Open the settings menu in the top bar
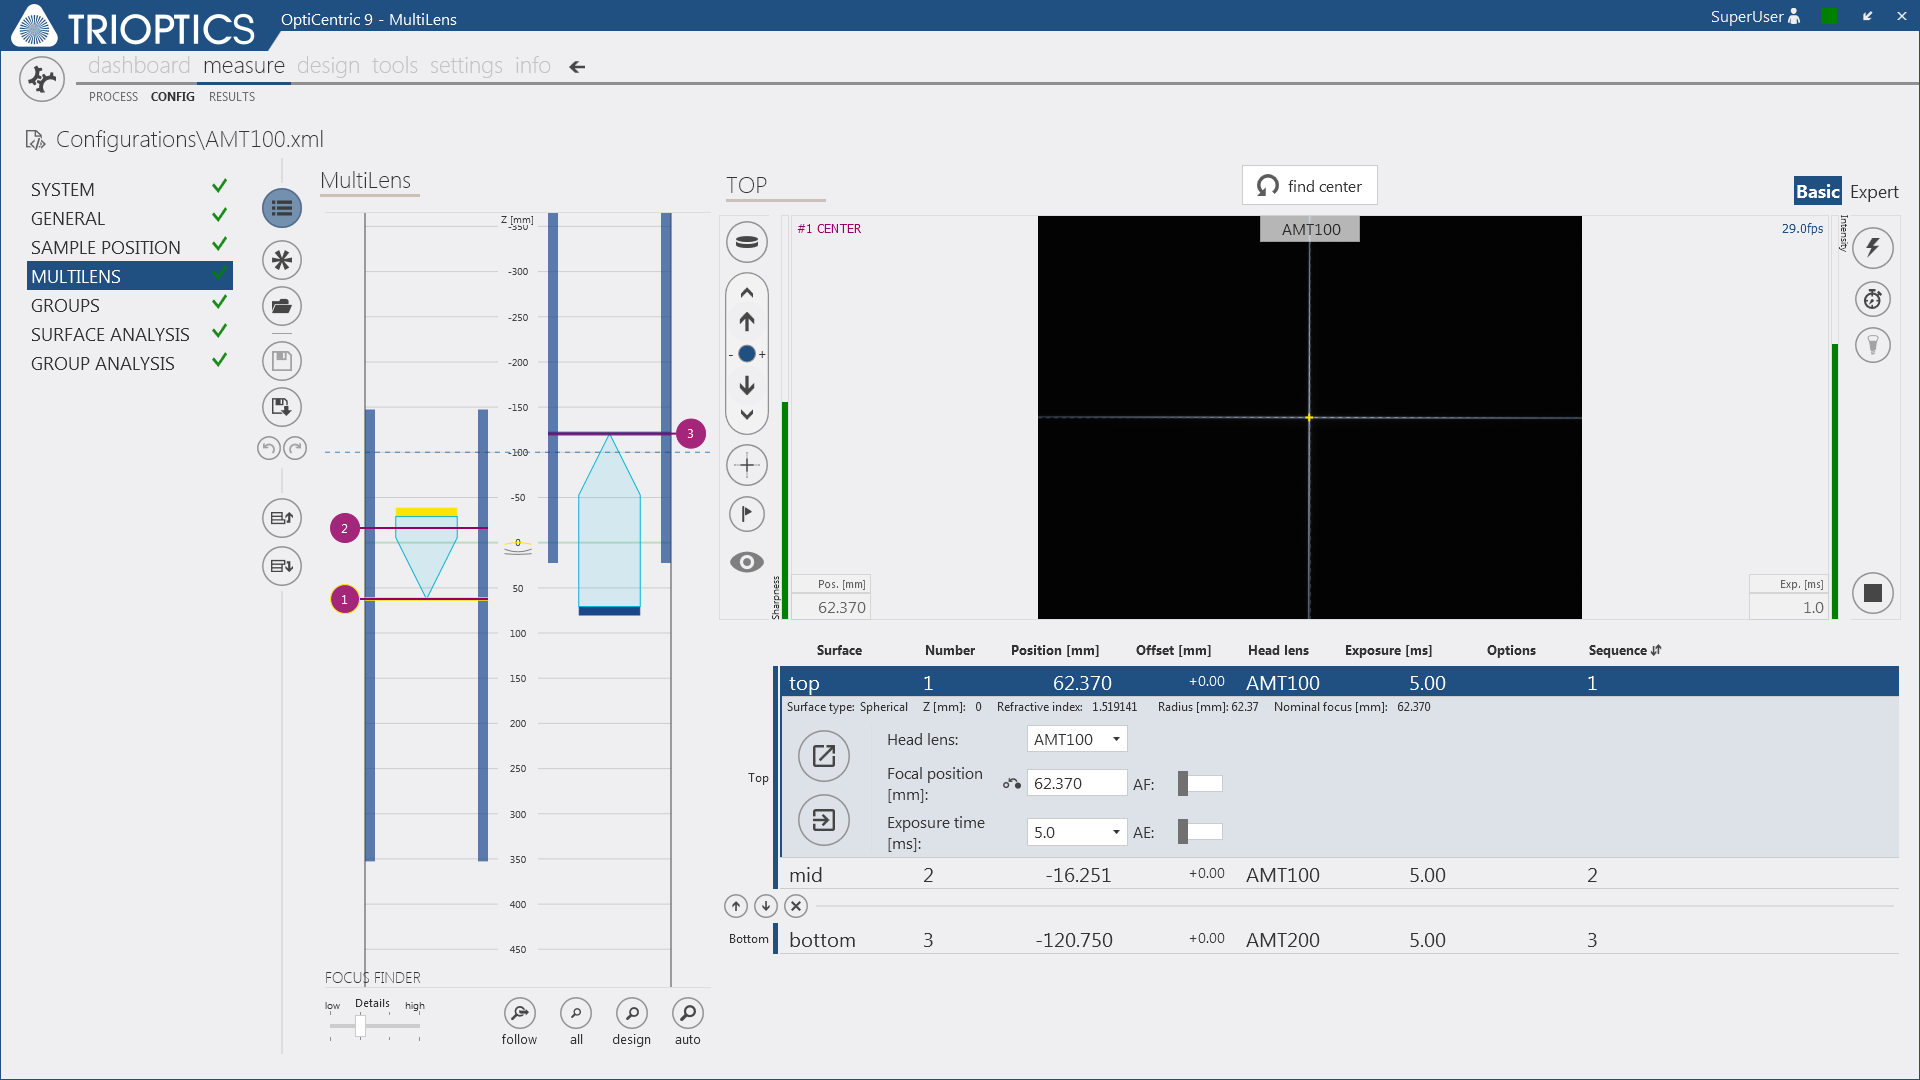This screenshot has height=1080, width=1920. [466, 65]
